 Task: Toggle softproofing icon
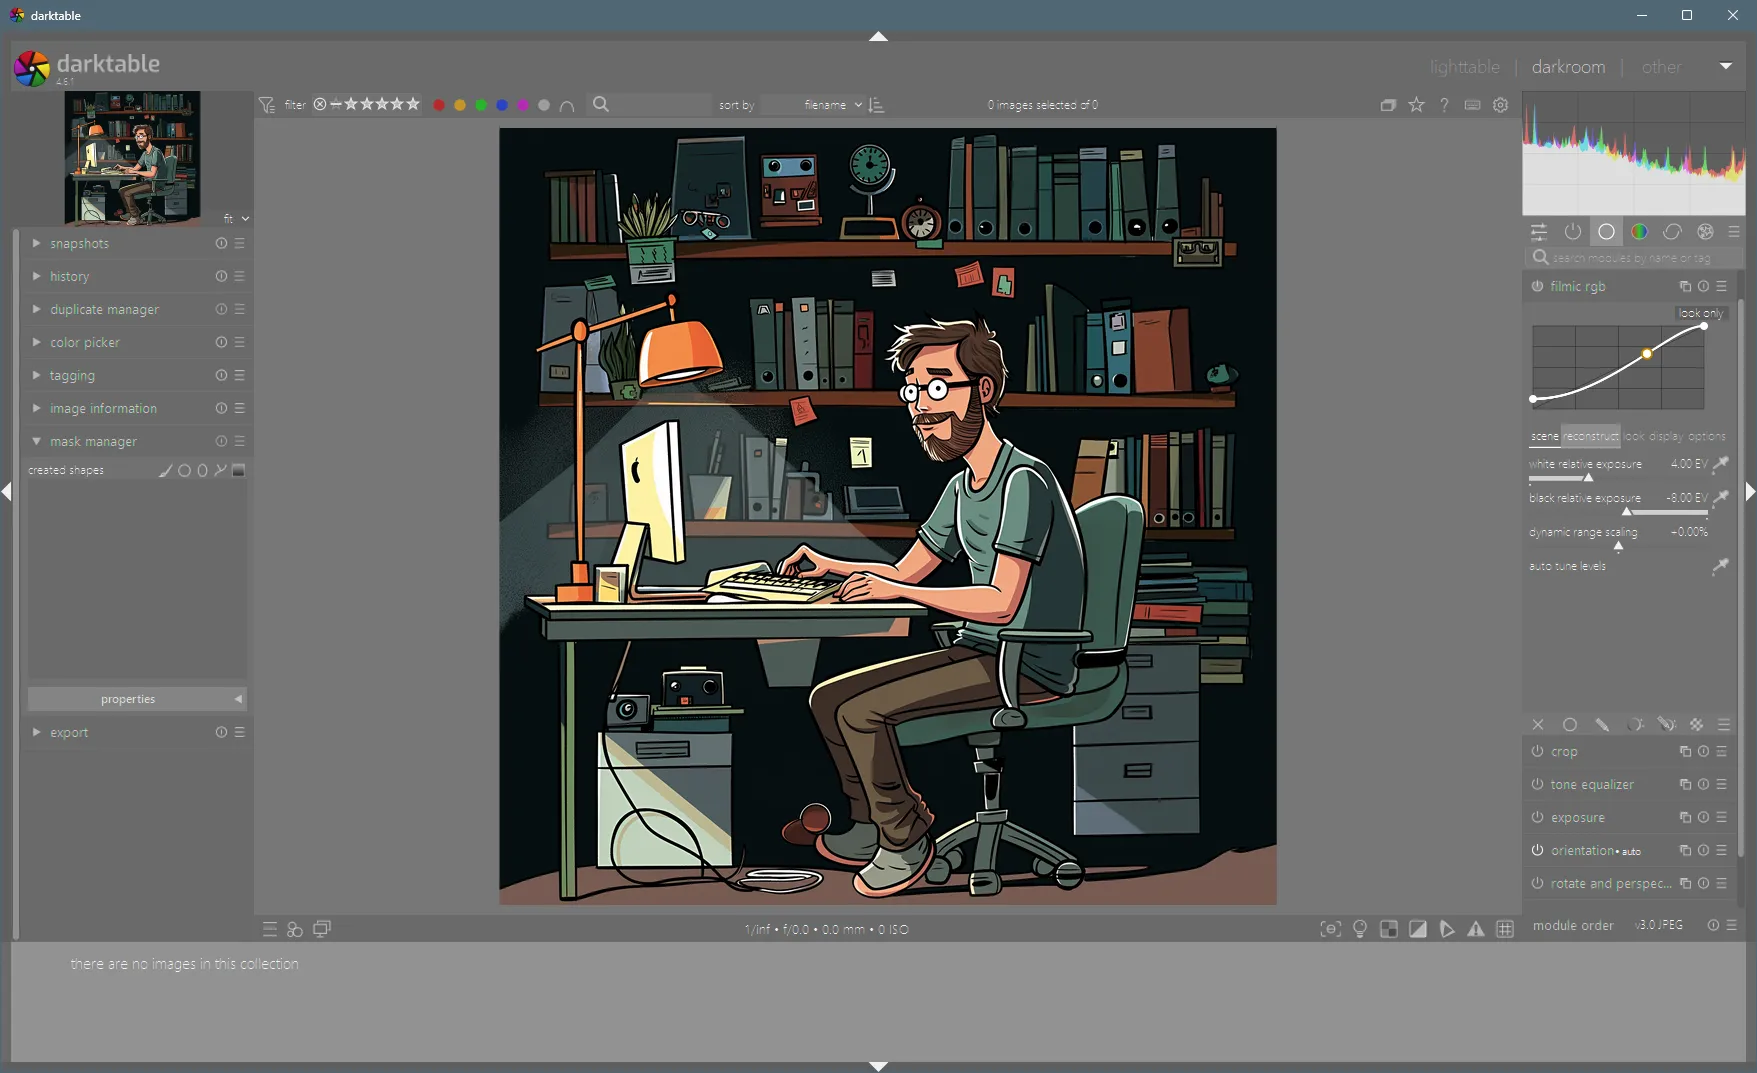(1447, 929)
